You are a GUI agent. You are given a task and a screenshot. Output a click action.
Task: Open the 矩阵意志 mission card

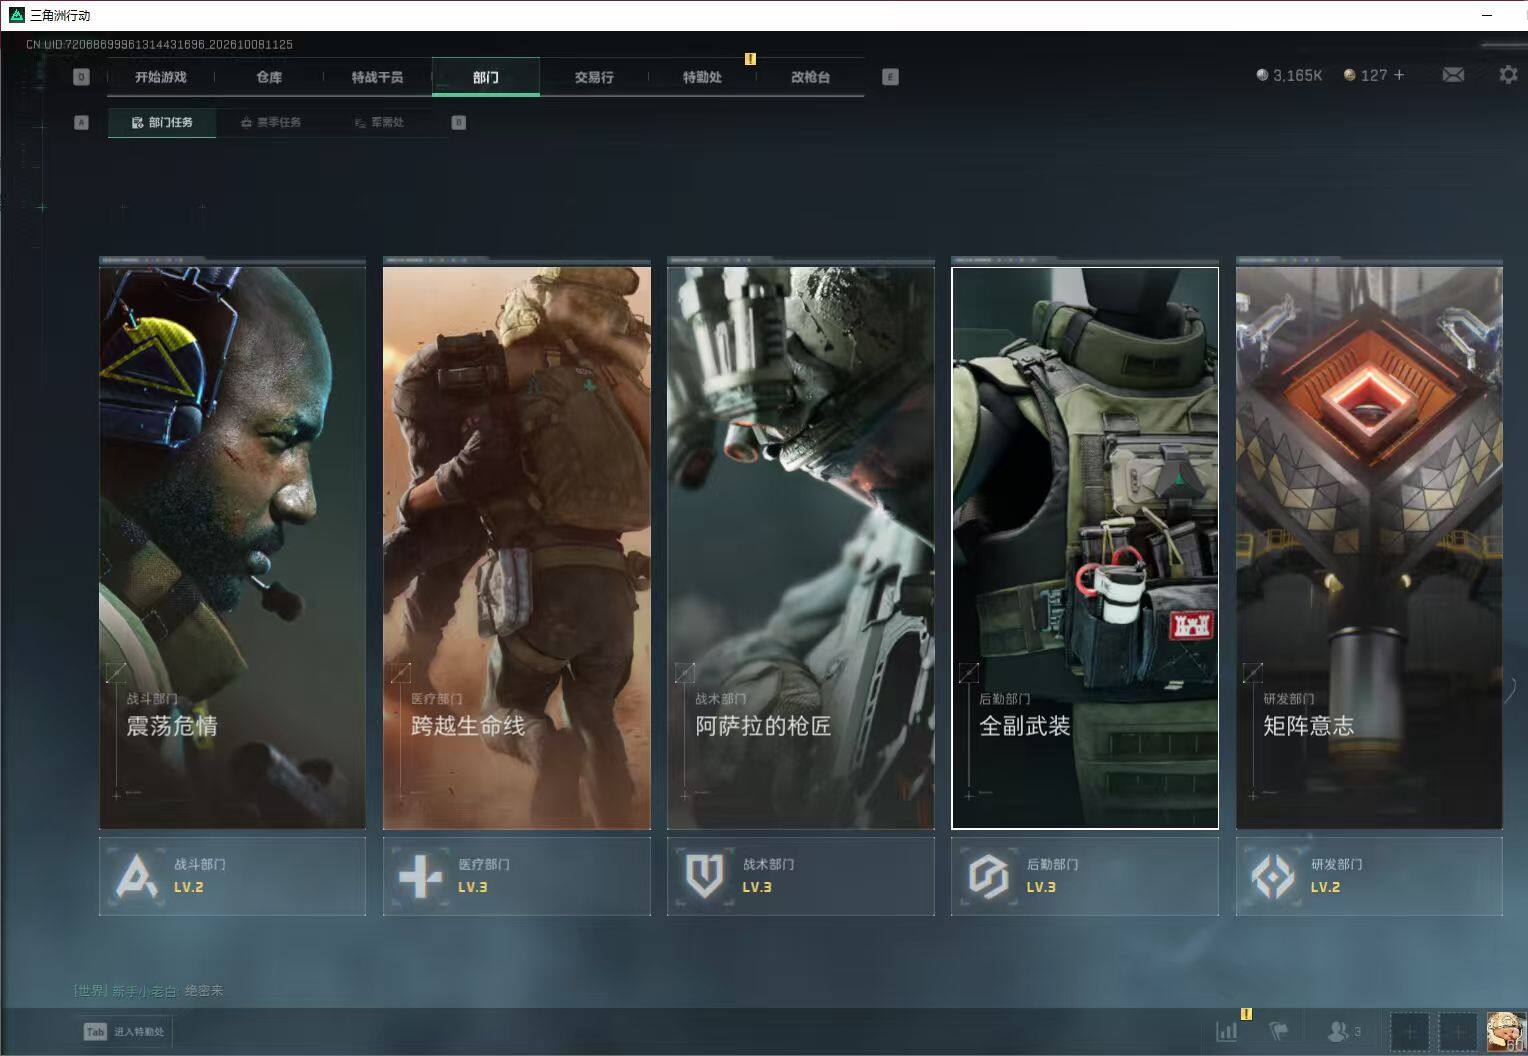(x=1369, y=547)
